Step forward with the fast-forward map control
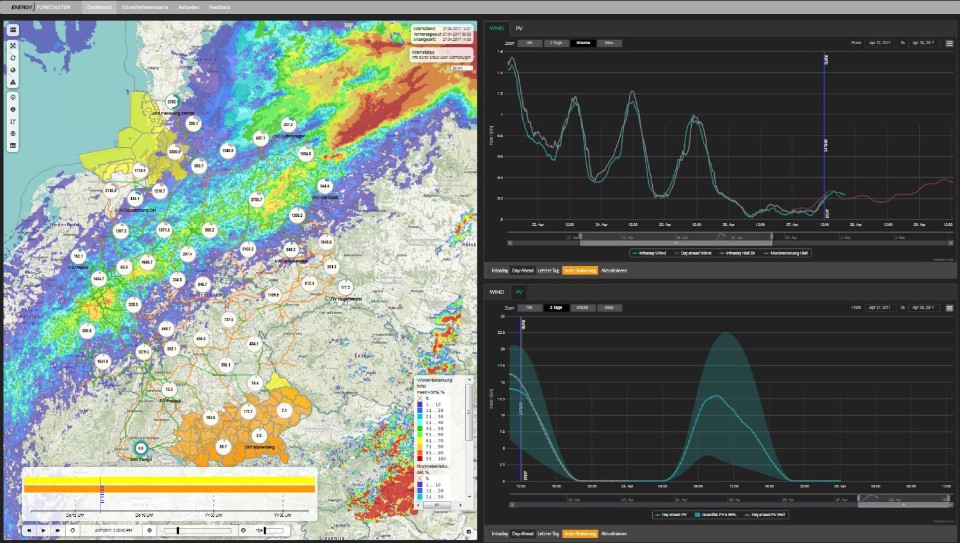This screenshot has width=960, height=543. [58, 530]
